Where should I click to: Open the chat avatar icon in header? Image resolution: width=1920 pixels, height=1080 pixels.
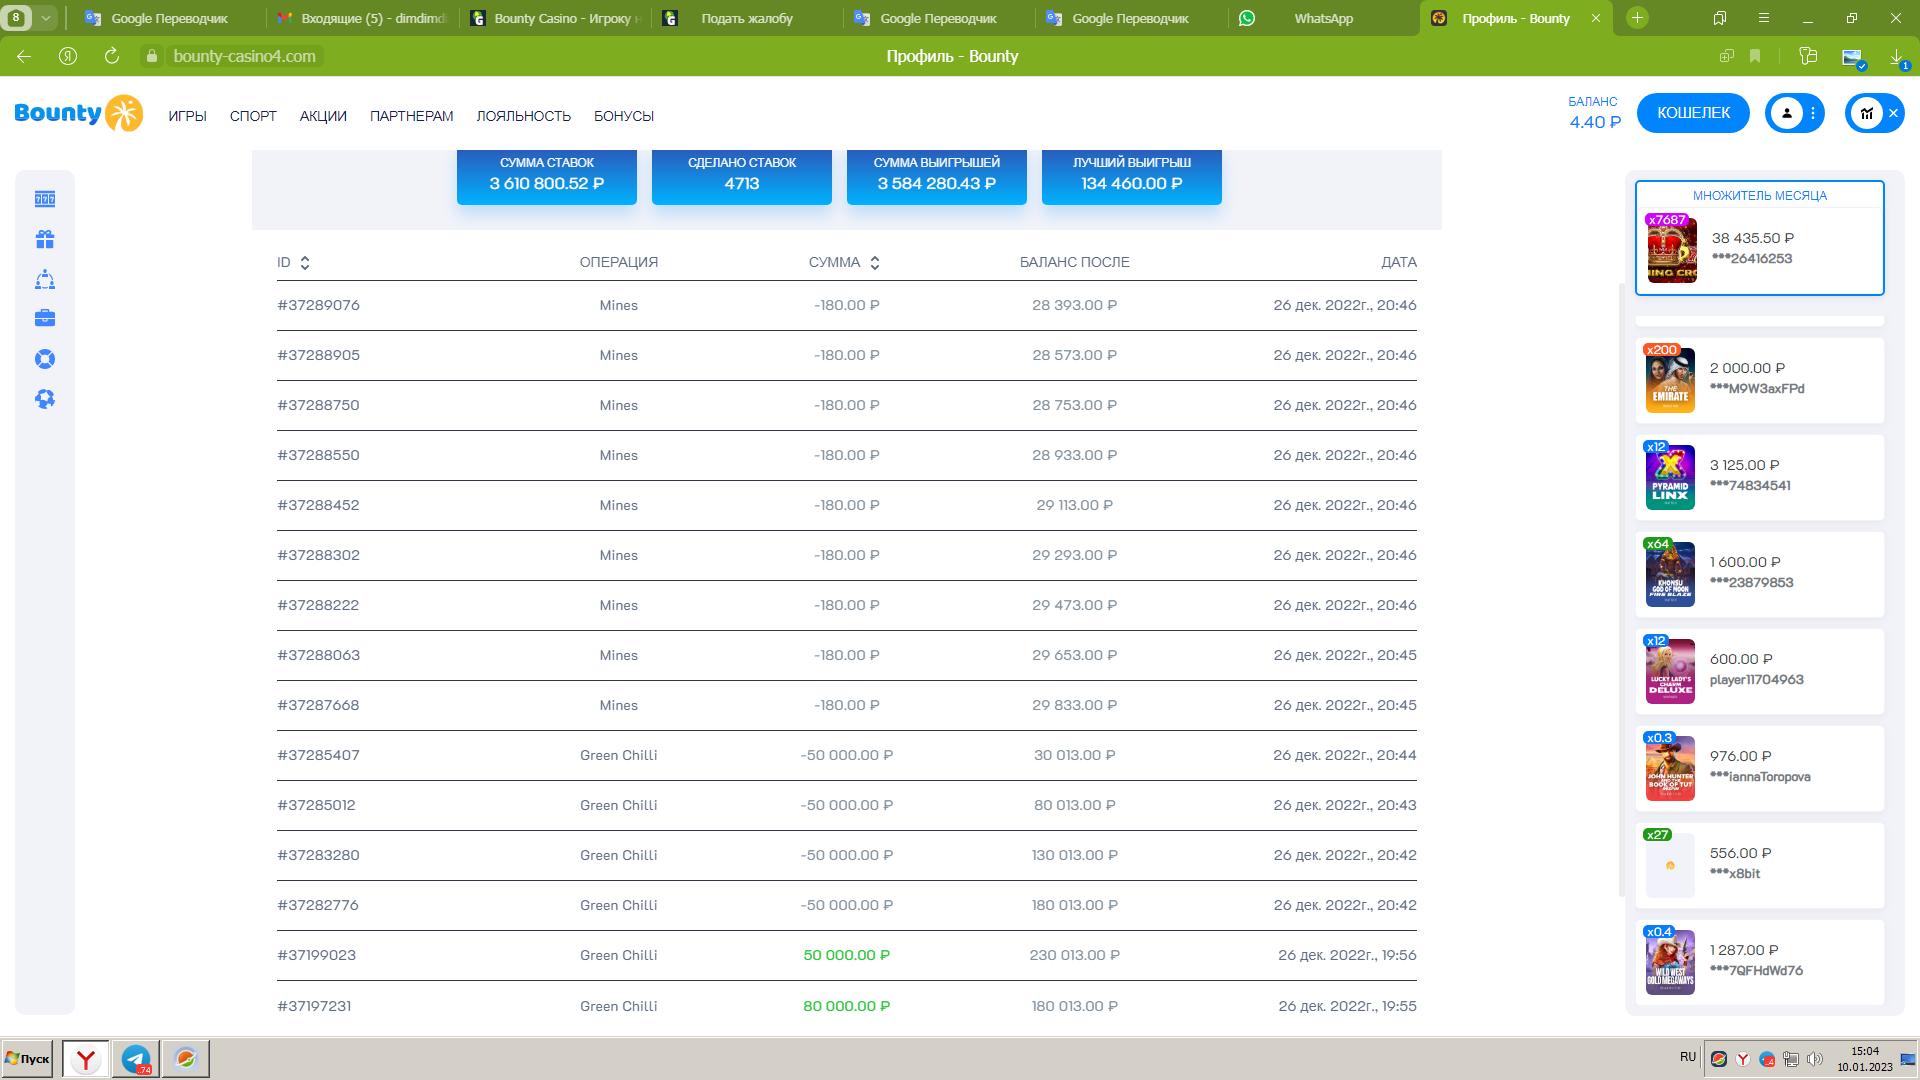click(1866, 113)
